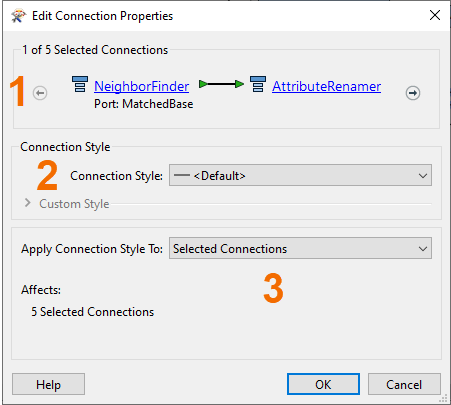Open the Apply Connection Style To dropdown
This screenshot has height=405, width=451.
300,248
